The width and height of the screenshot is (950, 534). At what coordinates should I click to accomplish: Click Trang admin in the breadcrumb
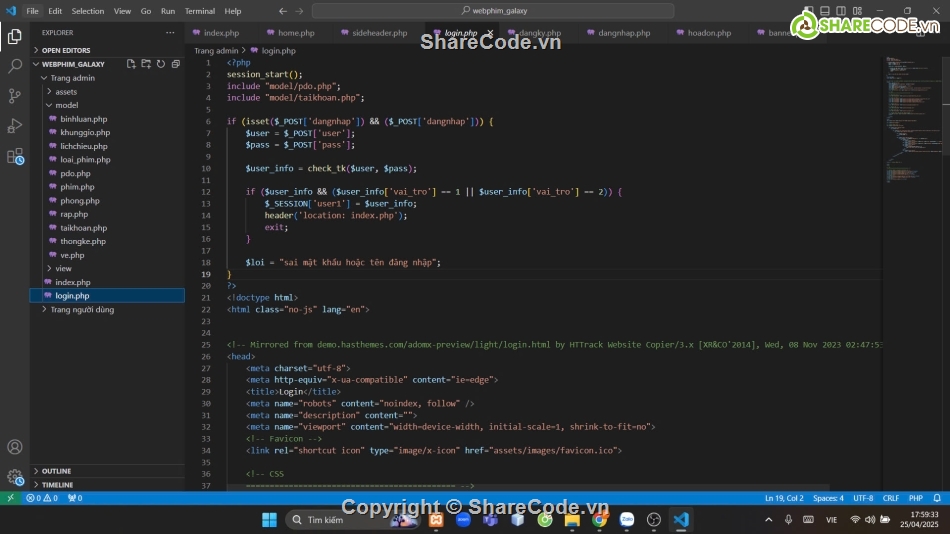pos(216,51)
